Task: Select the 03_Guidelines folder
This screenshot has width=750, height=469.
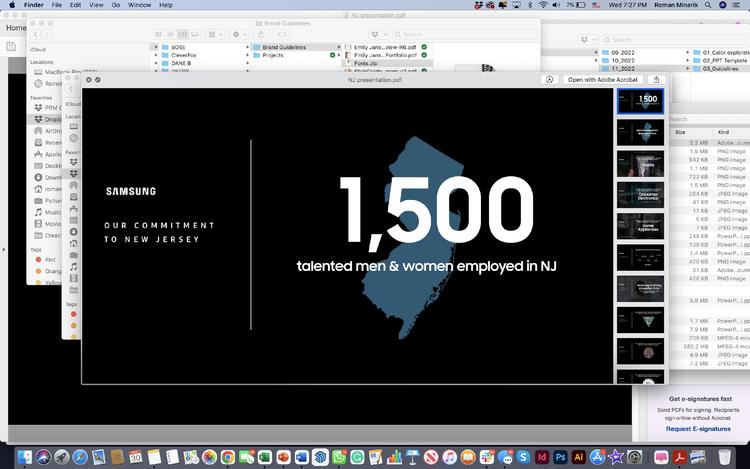Action: click(720, 68)
